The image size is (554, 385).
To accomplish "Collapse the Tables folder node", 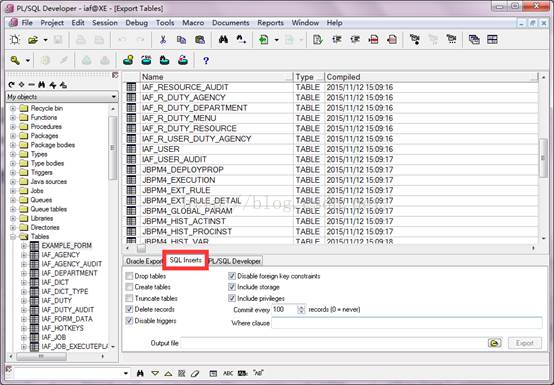I will click(x=13, y=237).
